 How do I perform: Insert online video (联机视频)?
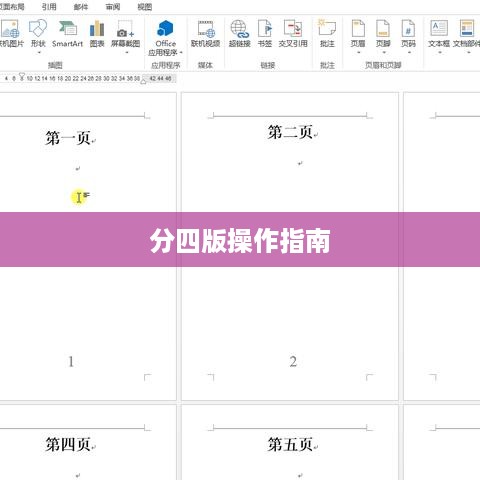tap(205, 33)
